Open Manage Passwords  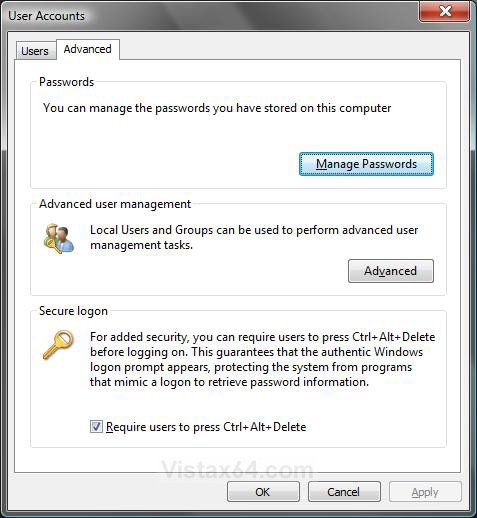(x=366, y=164)
